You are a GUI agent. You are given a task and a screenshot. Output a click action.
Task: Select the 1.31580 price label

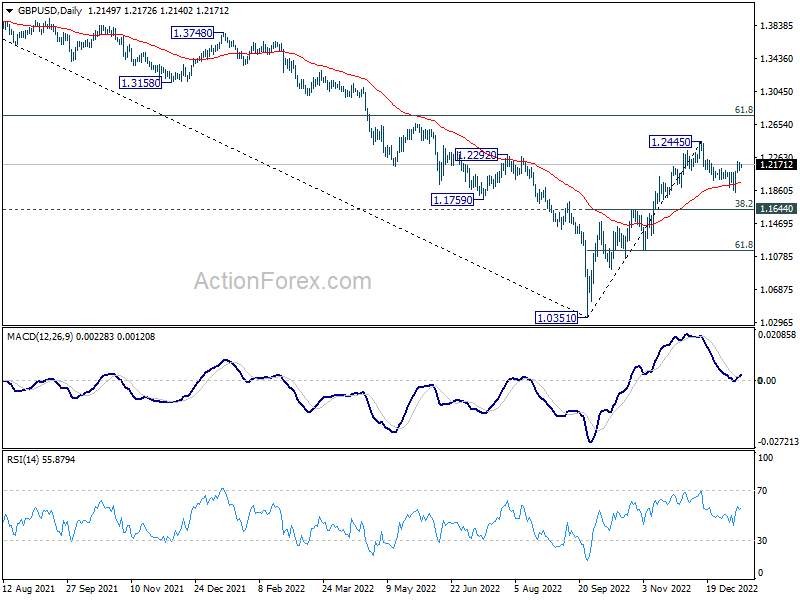tap(141, 83)
